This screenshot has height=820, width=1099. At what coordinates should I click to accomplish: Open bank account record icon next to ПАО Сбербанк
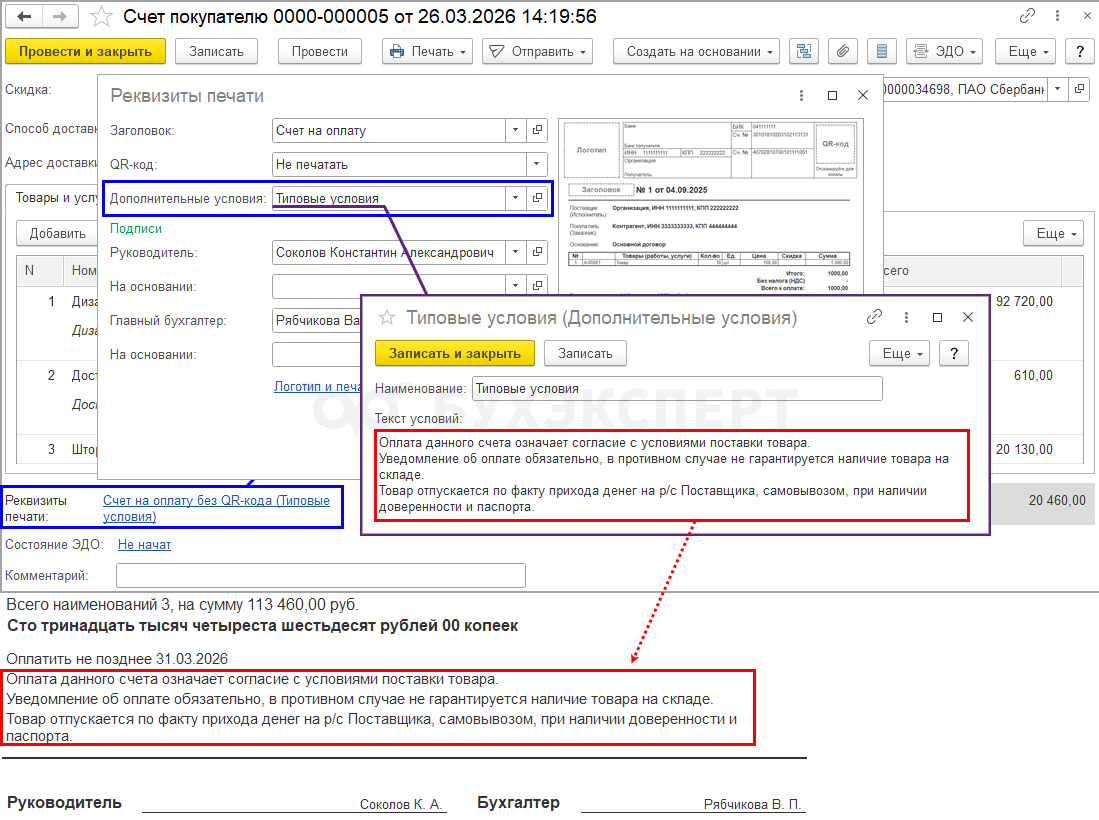pyautogui.click(x=1080, y=89)
